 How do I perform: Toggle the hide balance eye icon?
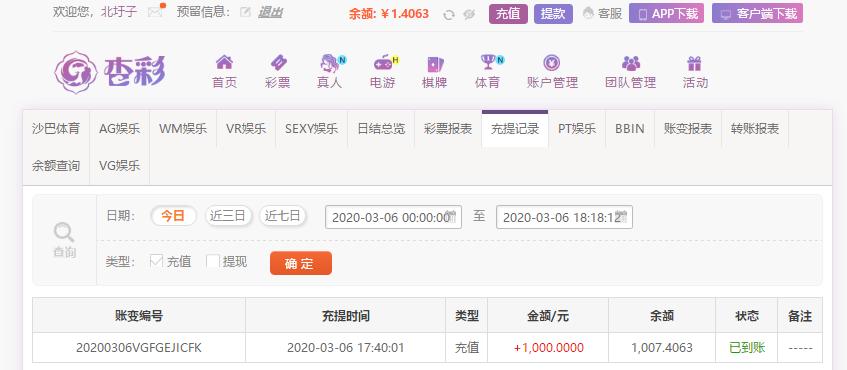469,15
